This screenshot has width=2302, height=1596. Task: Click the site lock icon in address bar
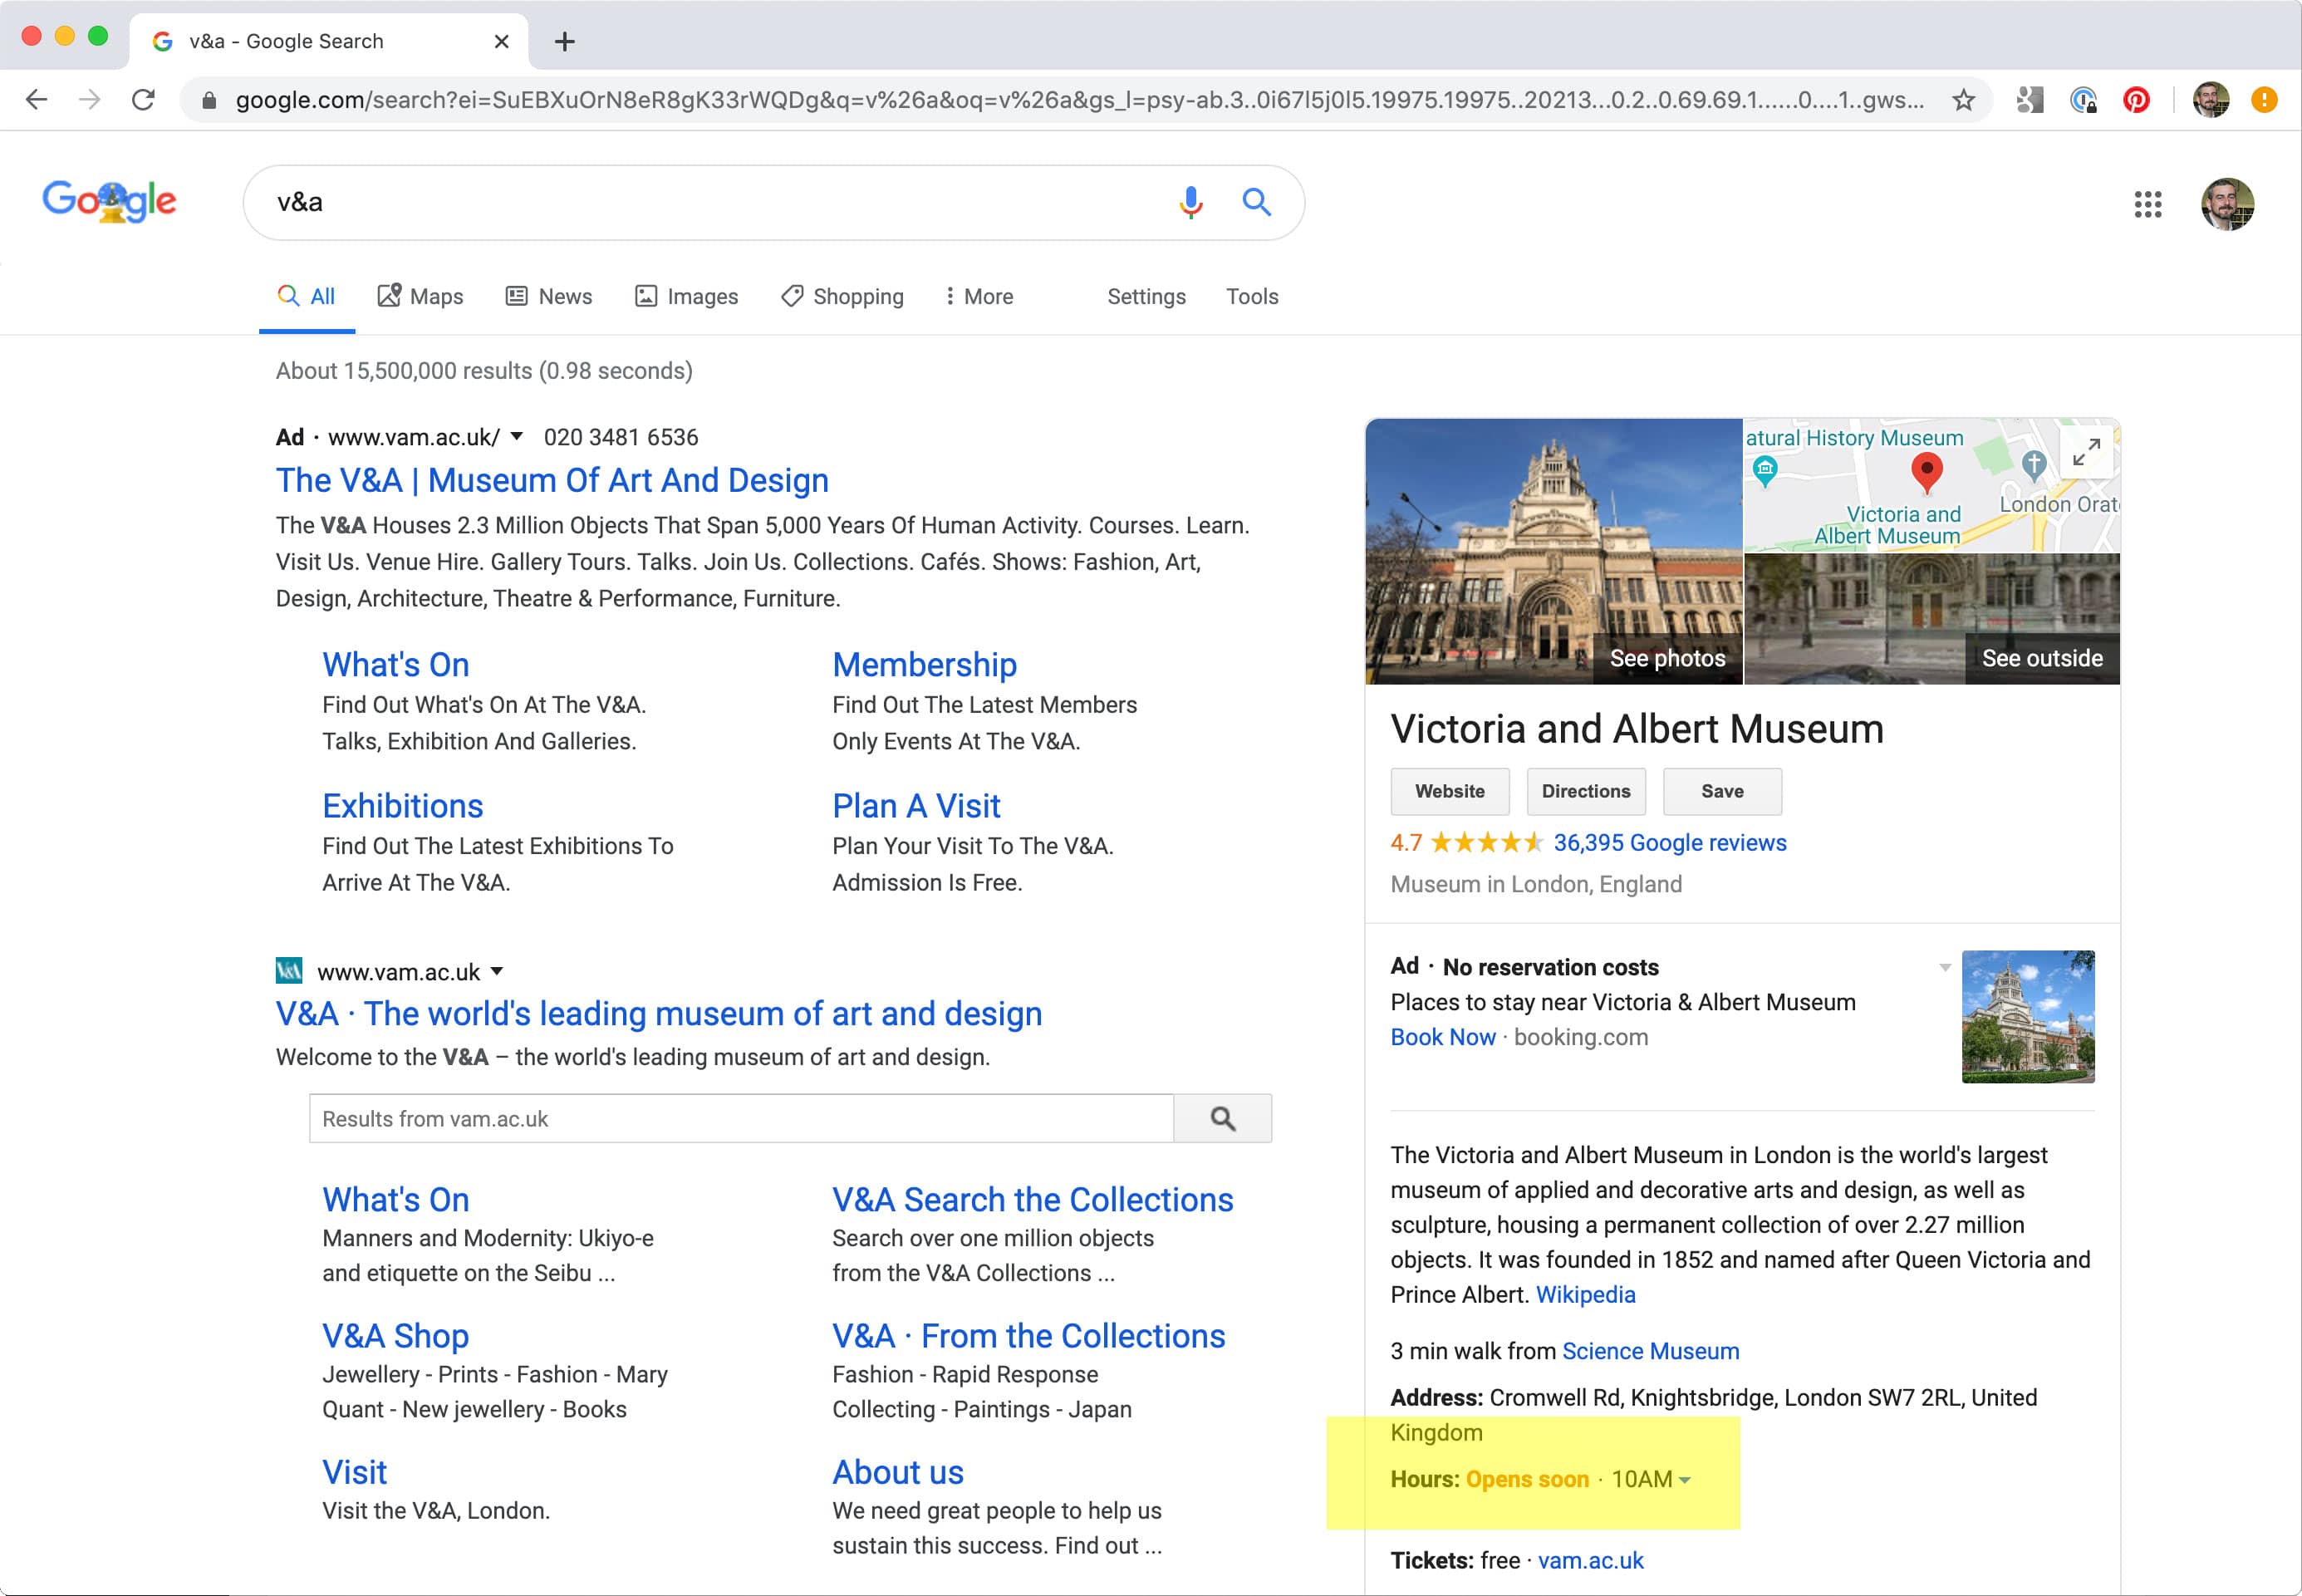click(x=209, y=100)
